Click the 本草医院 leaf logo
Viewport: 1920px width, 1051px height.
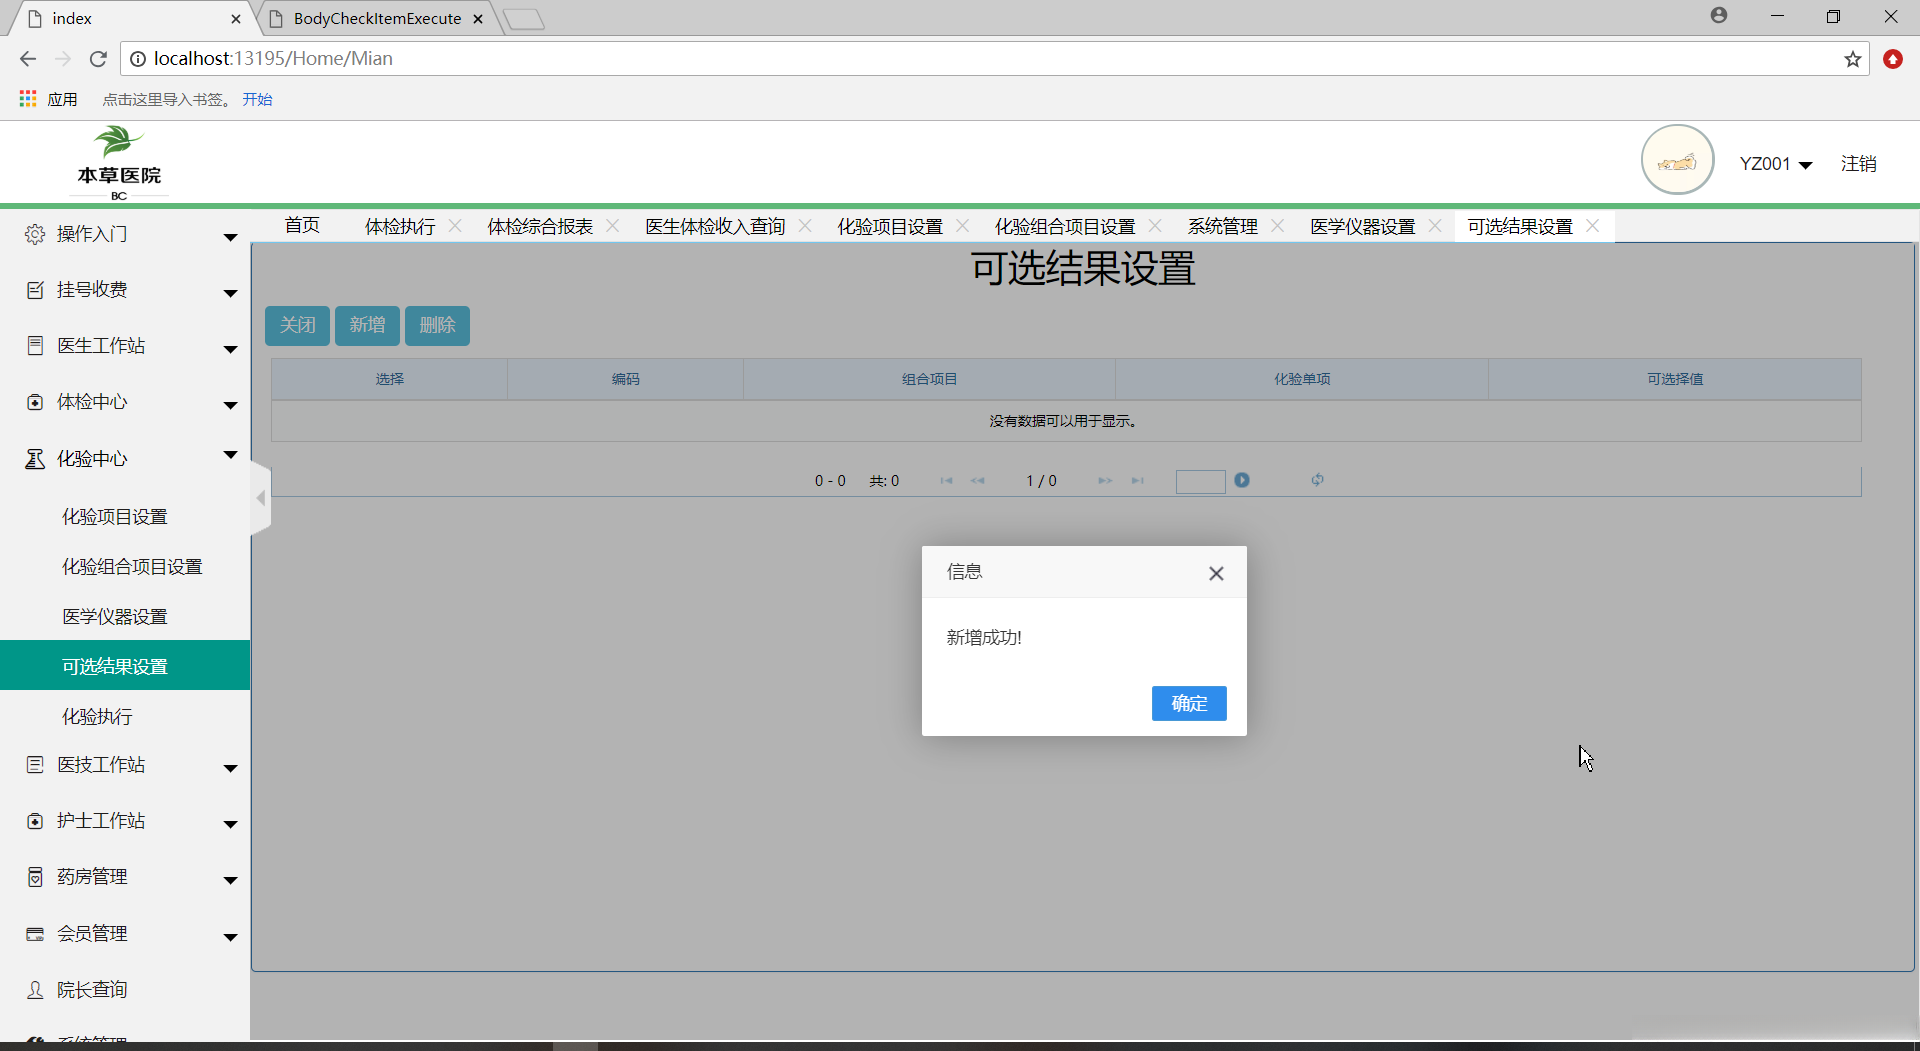pos(119,162)
